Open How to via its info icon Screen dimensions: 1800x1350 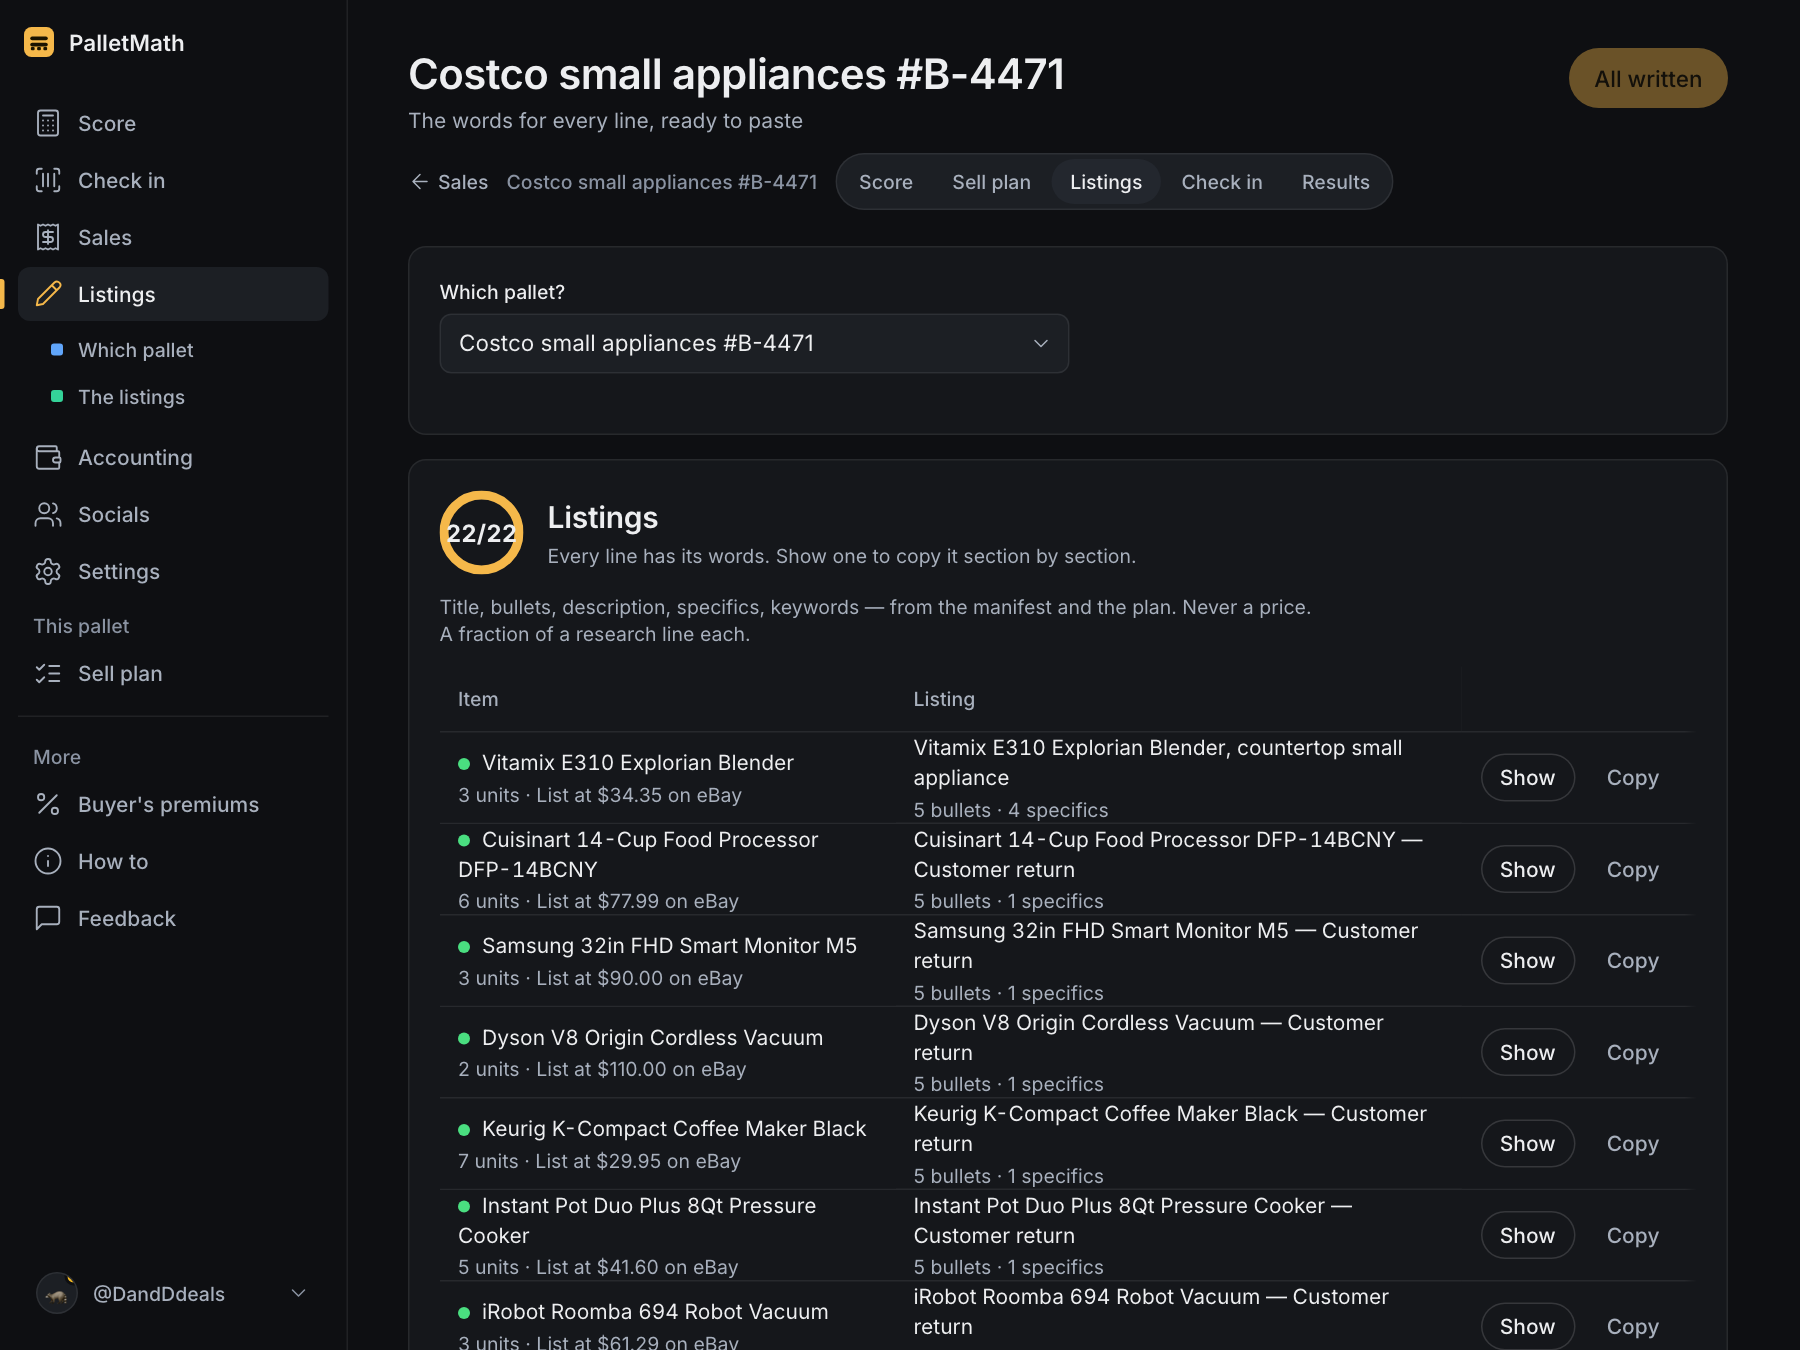click(x=48, y=861)
